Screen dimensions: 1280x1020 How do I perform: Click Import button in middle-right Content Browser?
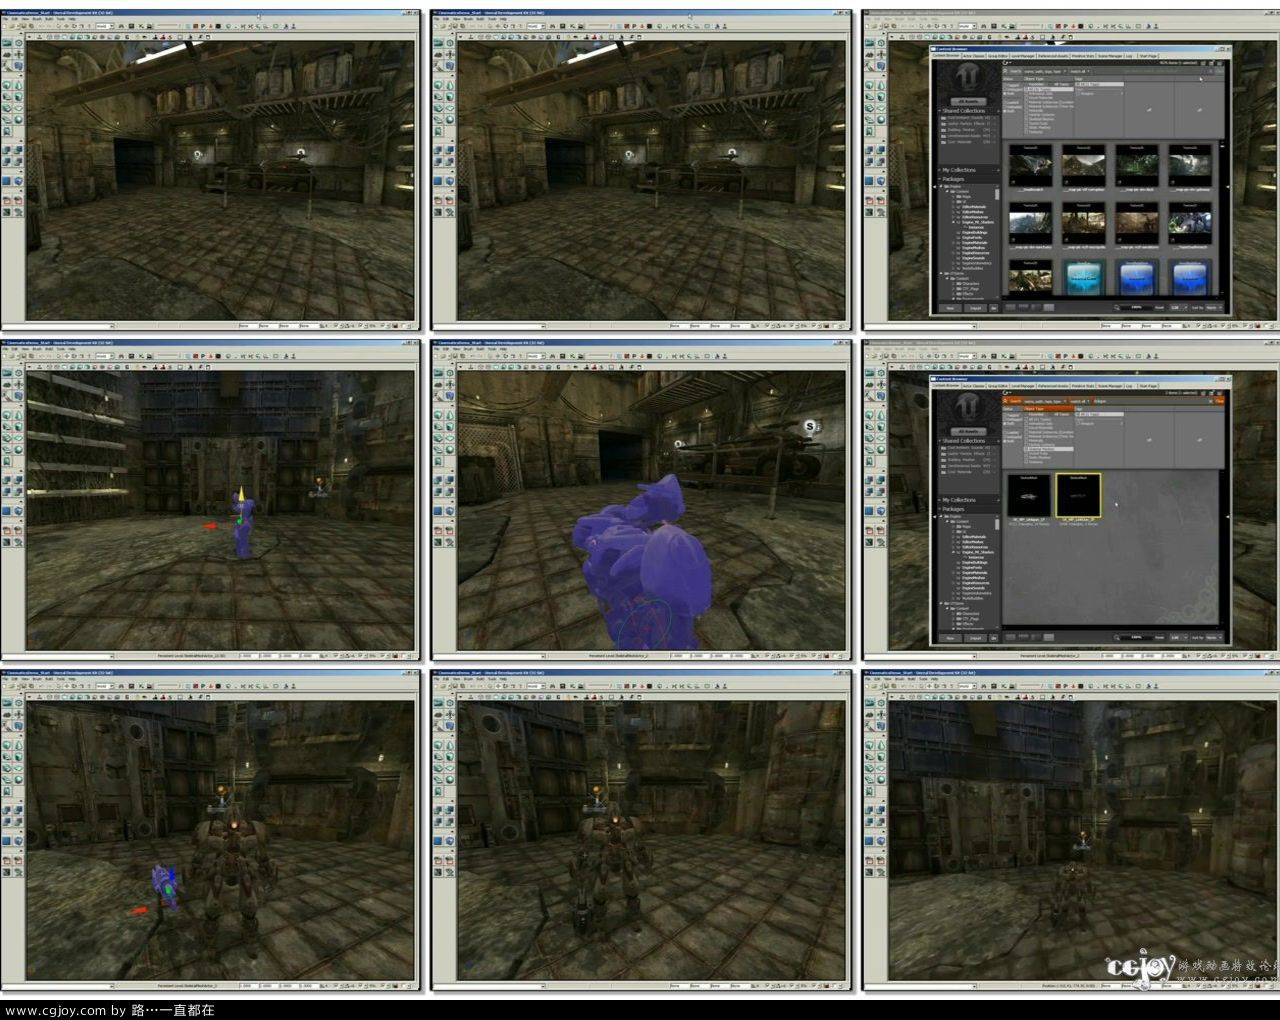(x=975, y=638)
